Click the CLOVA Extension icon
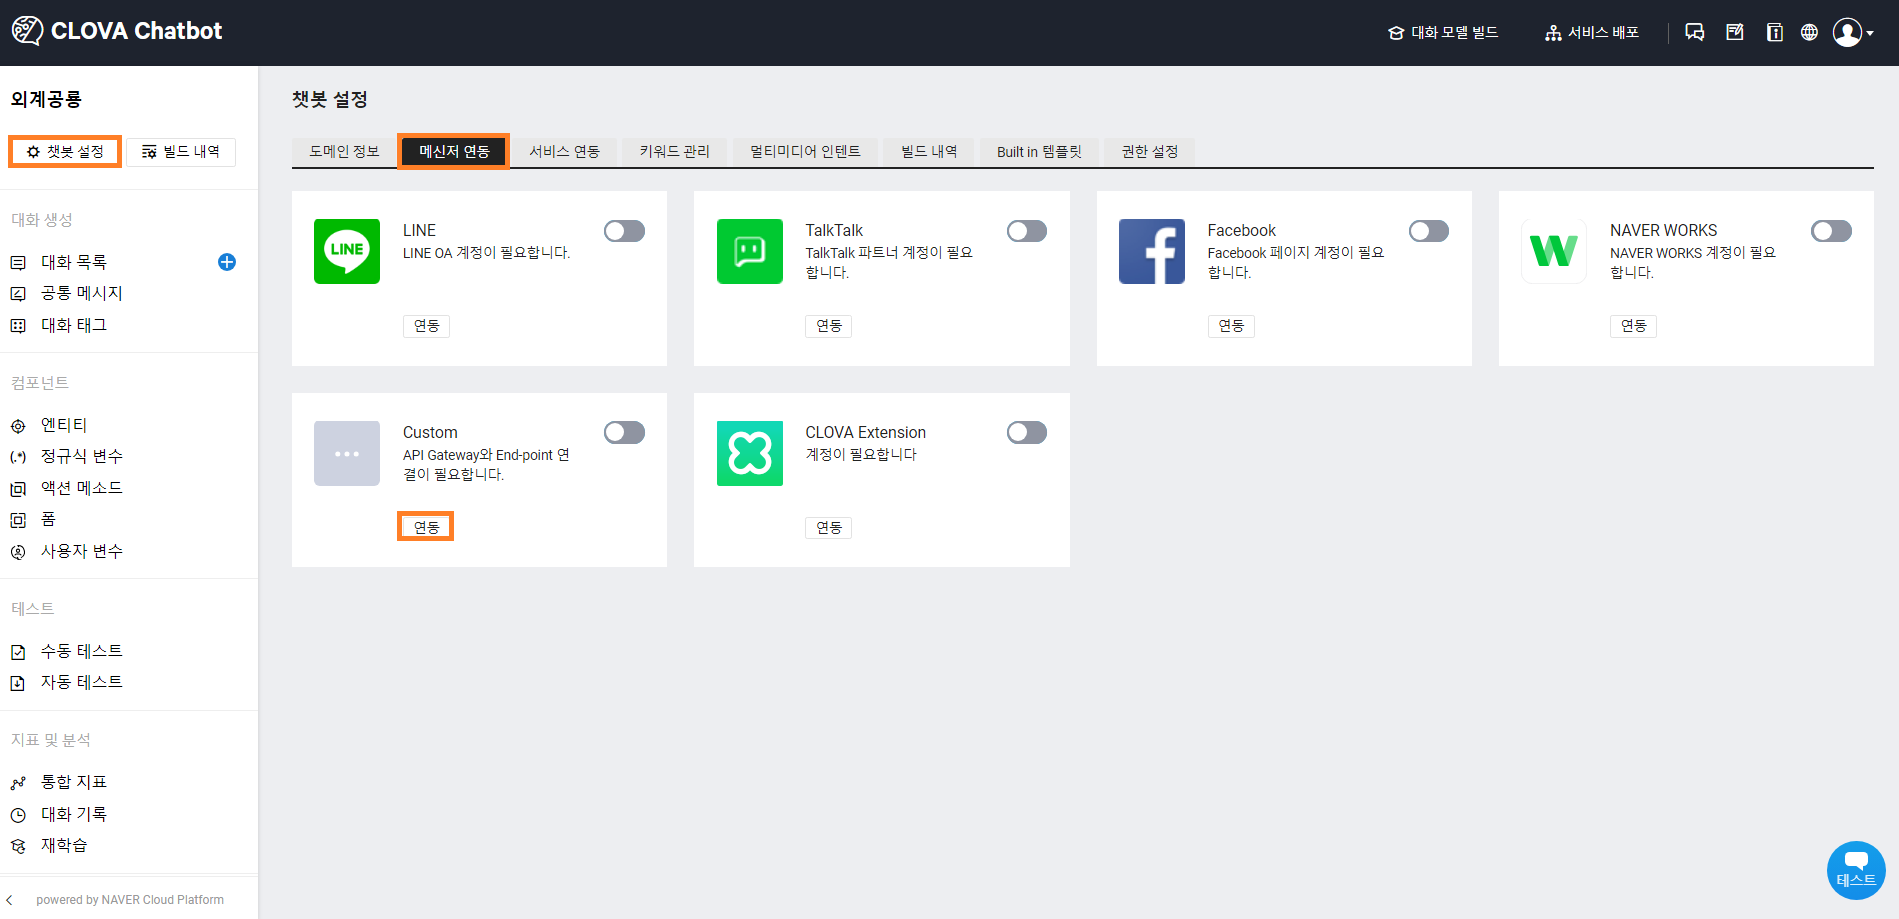This screenshot has width=1899, height=919. tap(750, 453)
